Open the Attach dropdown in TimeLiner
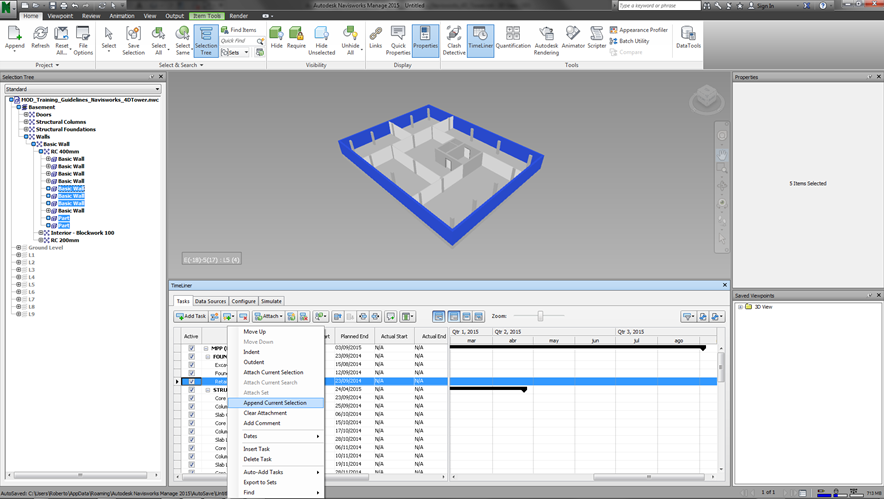The height and width of the screenshot is (499, 884). coord(268,316)
